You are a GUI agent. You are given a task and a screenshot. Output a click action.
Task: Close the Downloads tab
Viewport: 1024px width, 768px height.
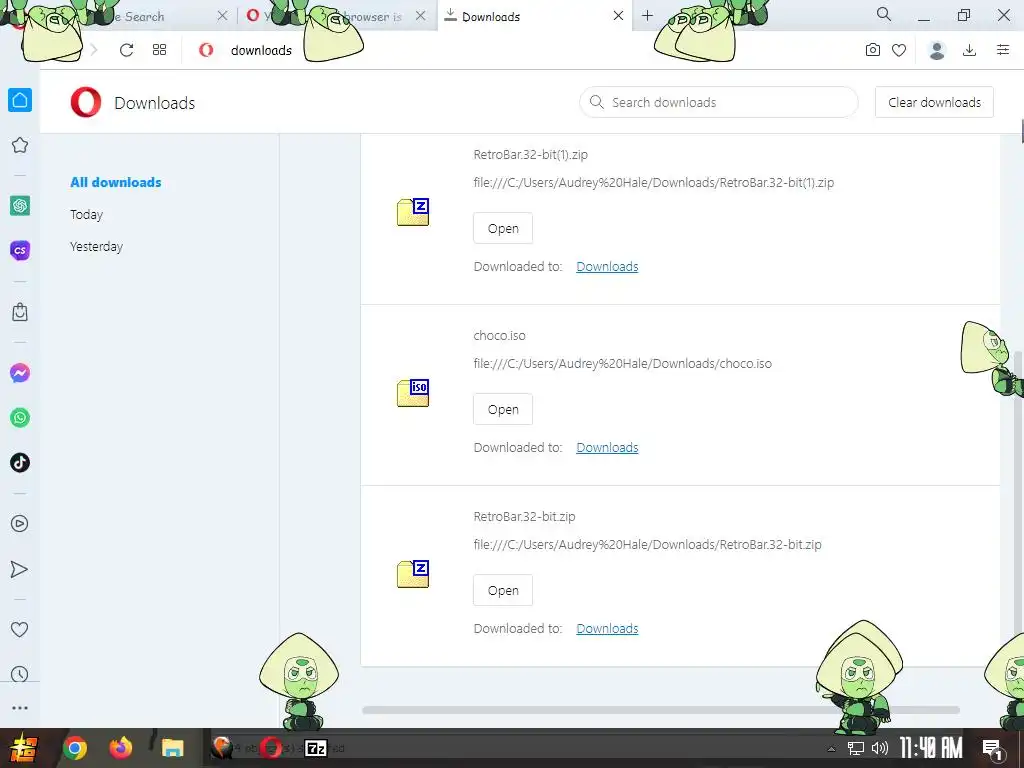pos(618,16)
